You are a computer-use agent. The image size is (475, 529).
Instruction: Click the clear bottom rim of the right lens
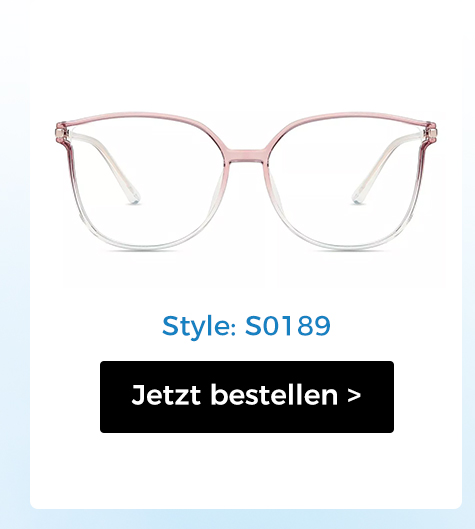click(x=347, y=248)
